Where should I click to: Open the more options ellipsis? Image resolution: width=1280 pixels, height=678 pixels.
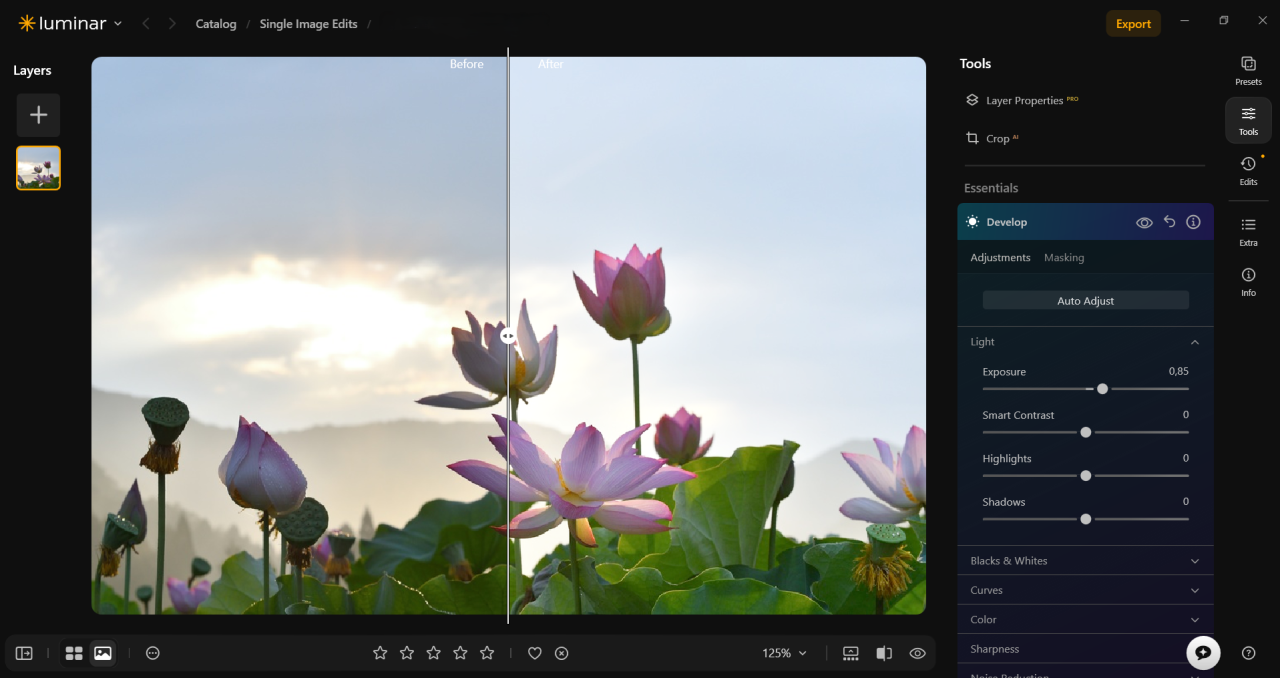[x=153, y=653]
